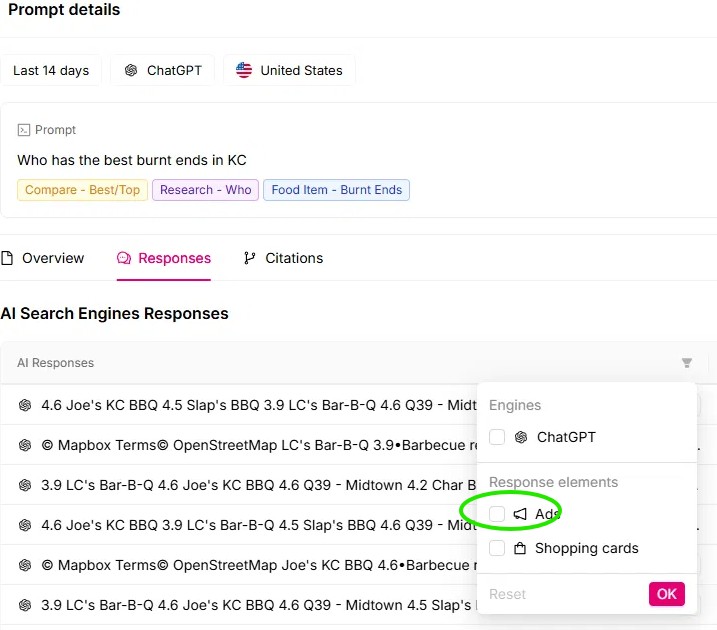The height and width of the screenshot is (630, 717).
Task: Click the filter funnel icon in AI Responses header
Action: pos(686,363)
